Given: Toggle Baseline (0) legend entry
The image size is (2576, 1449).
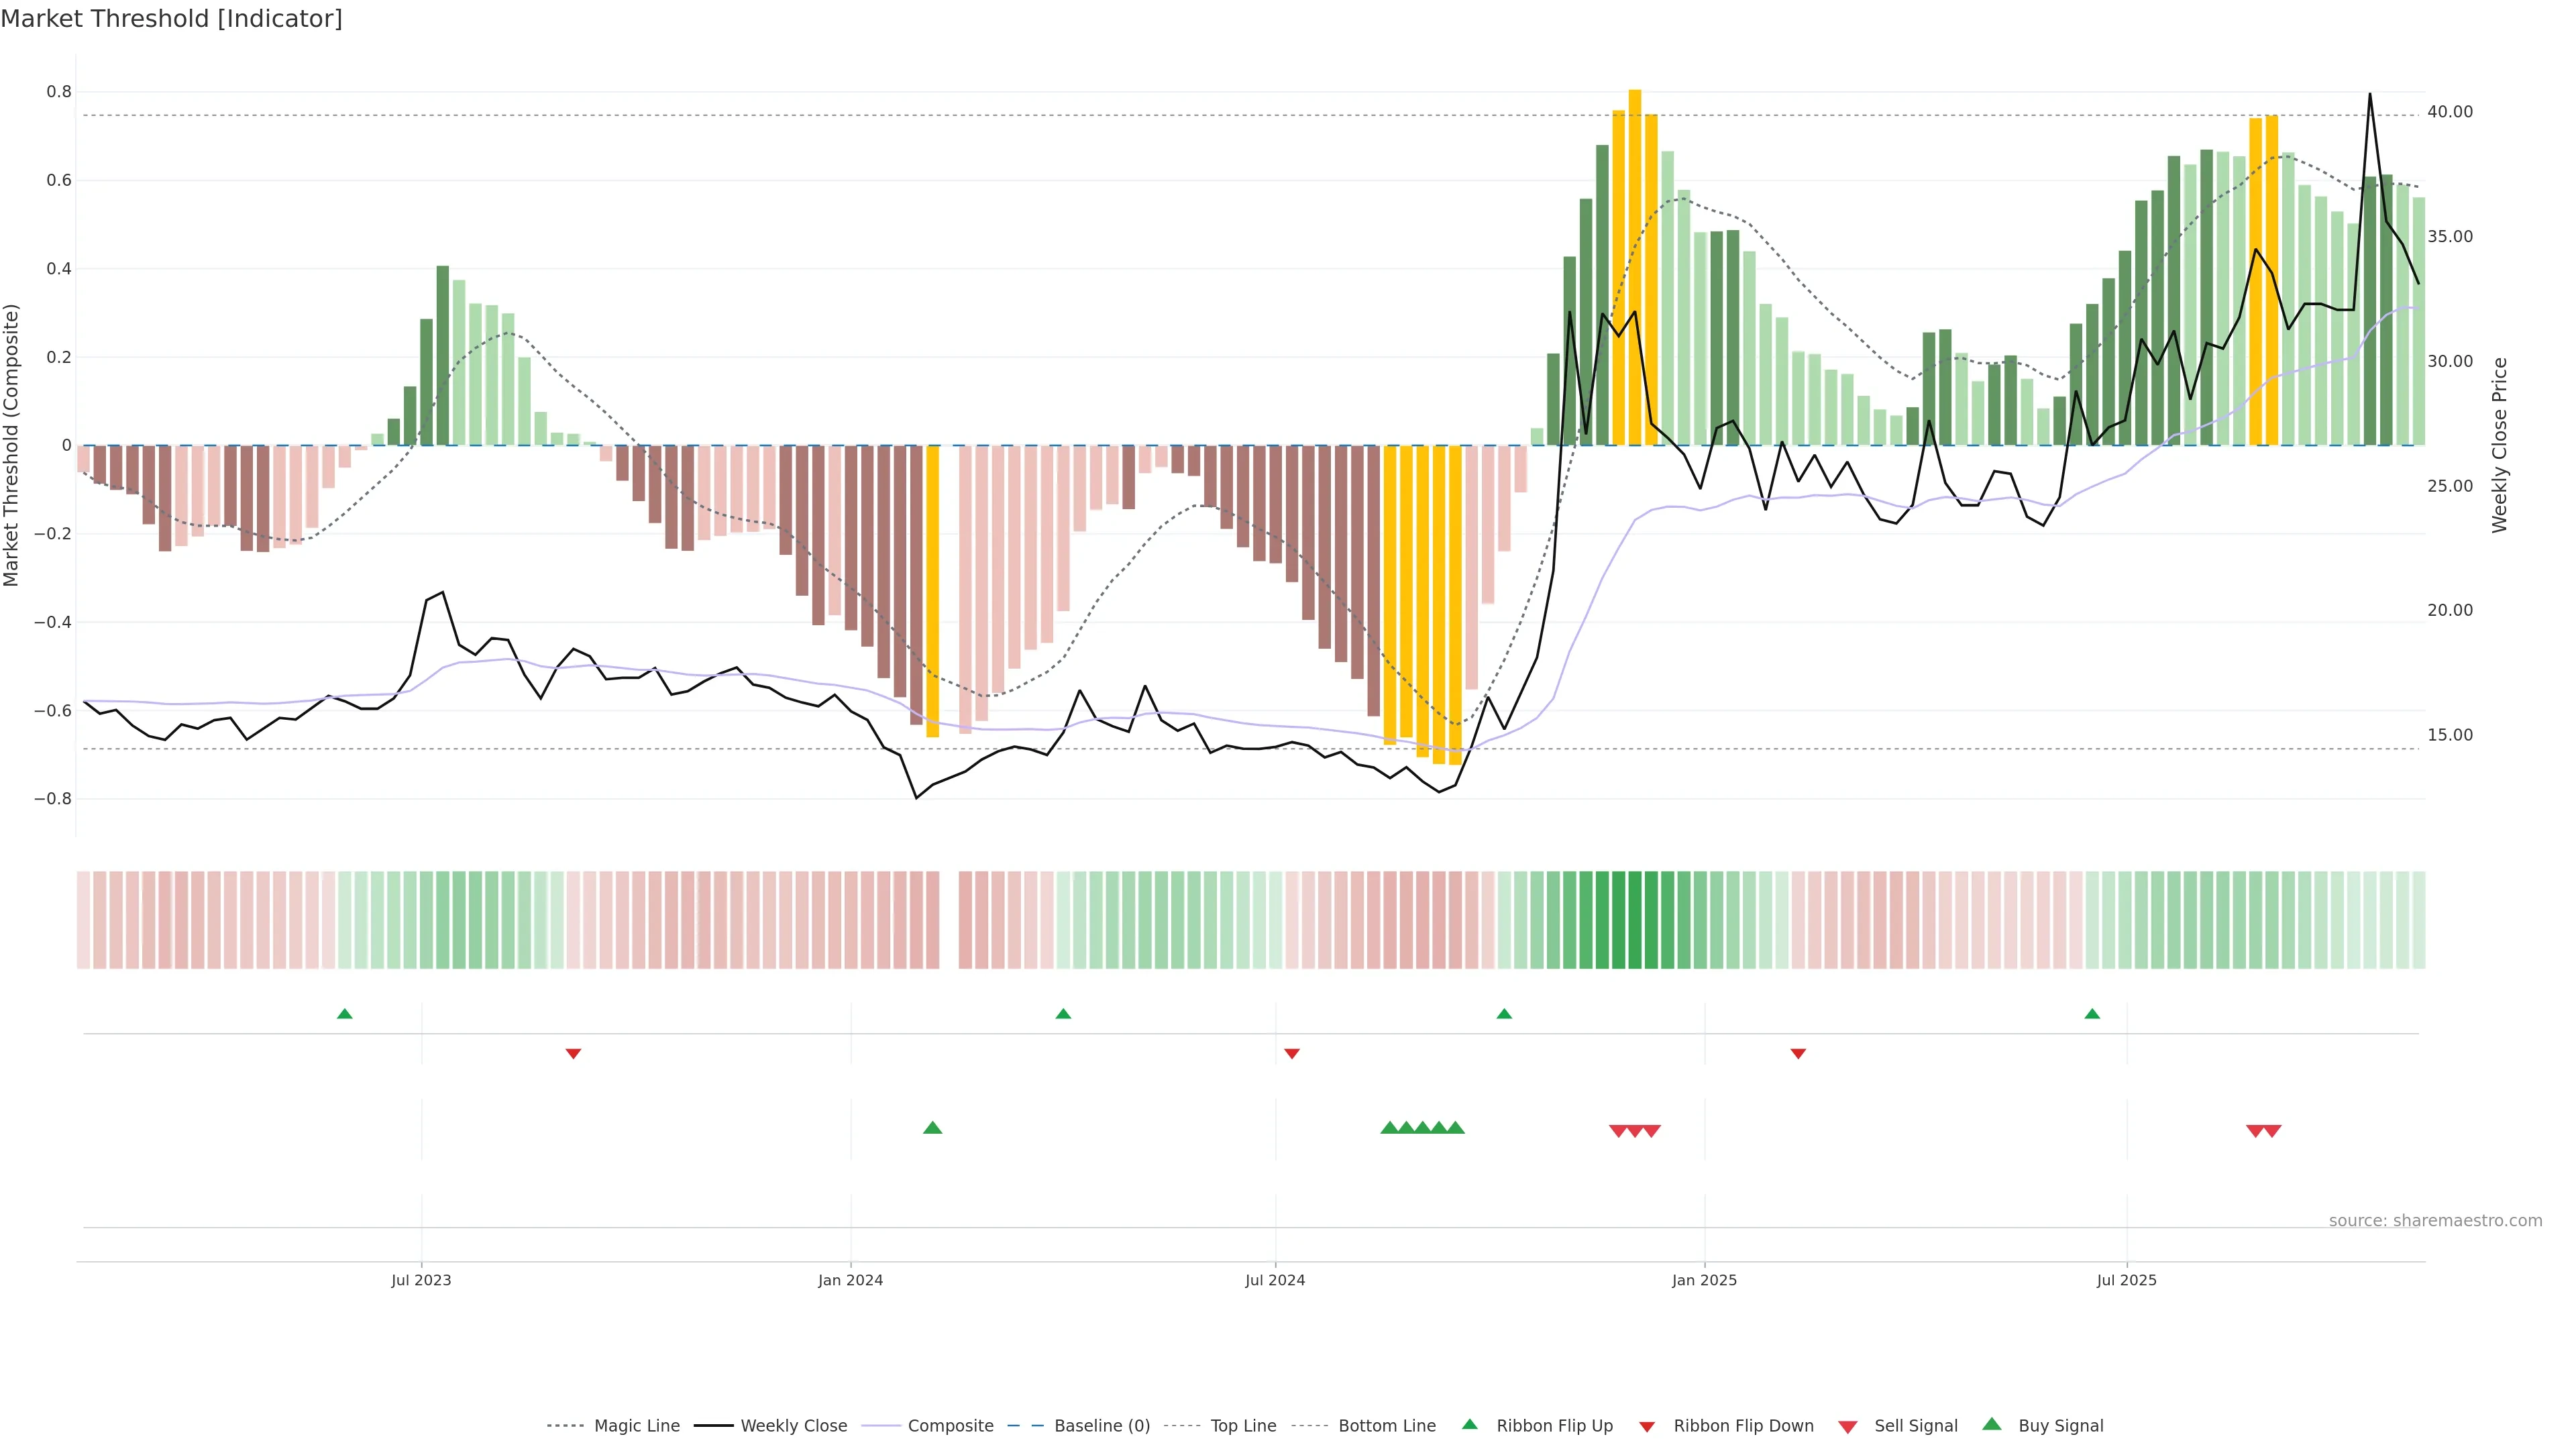Looking at the screenshot, I should coord(1102,1426).
